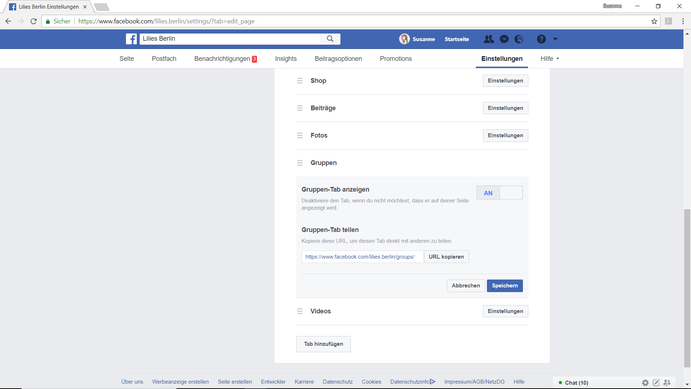Select the Einstellungen tab
The width and height of the screenshot is (691, 389).
pyautogui.click(x=502, y=59)
